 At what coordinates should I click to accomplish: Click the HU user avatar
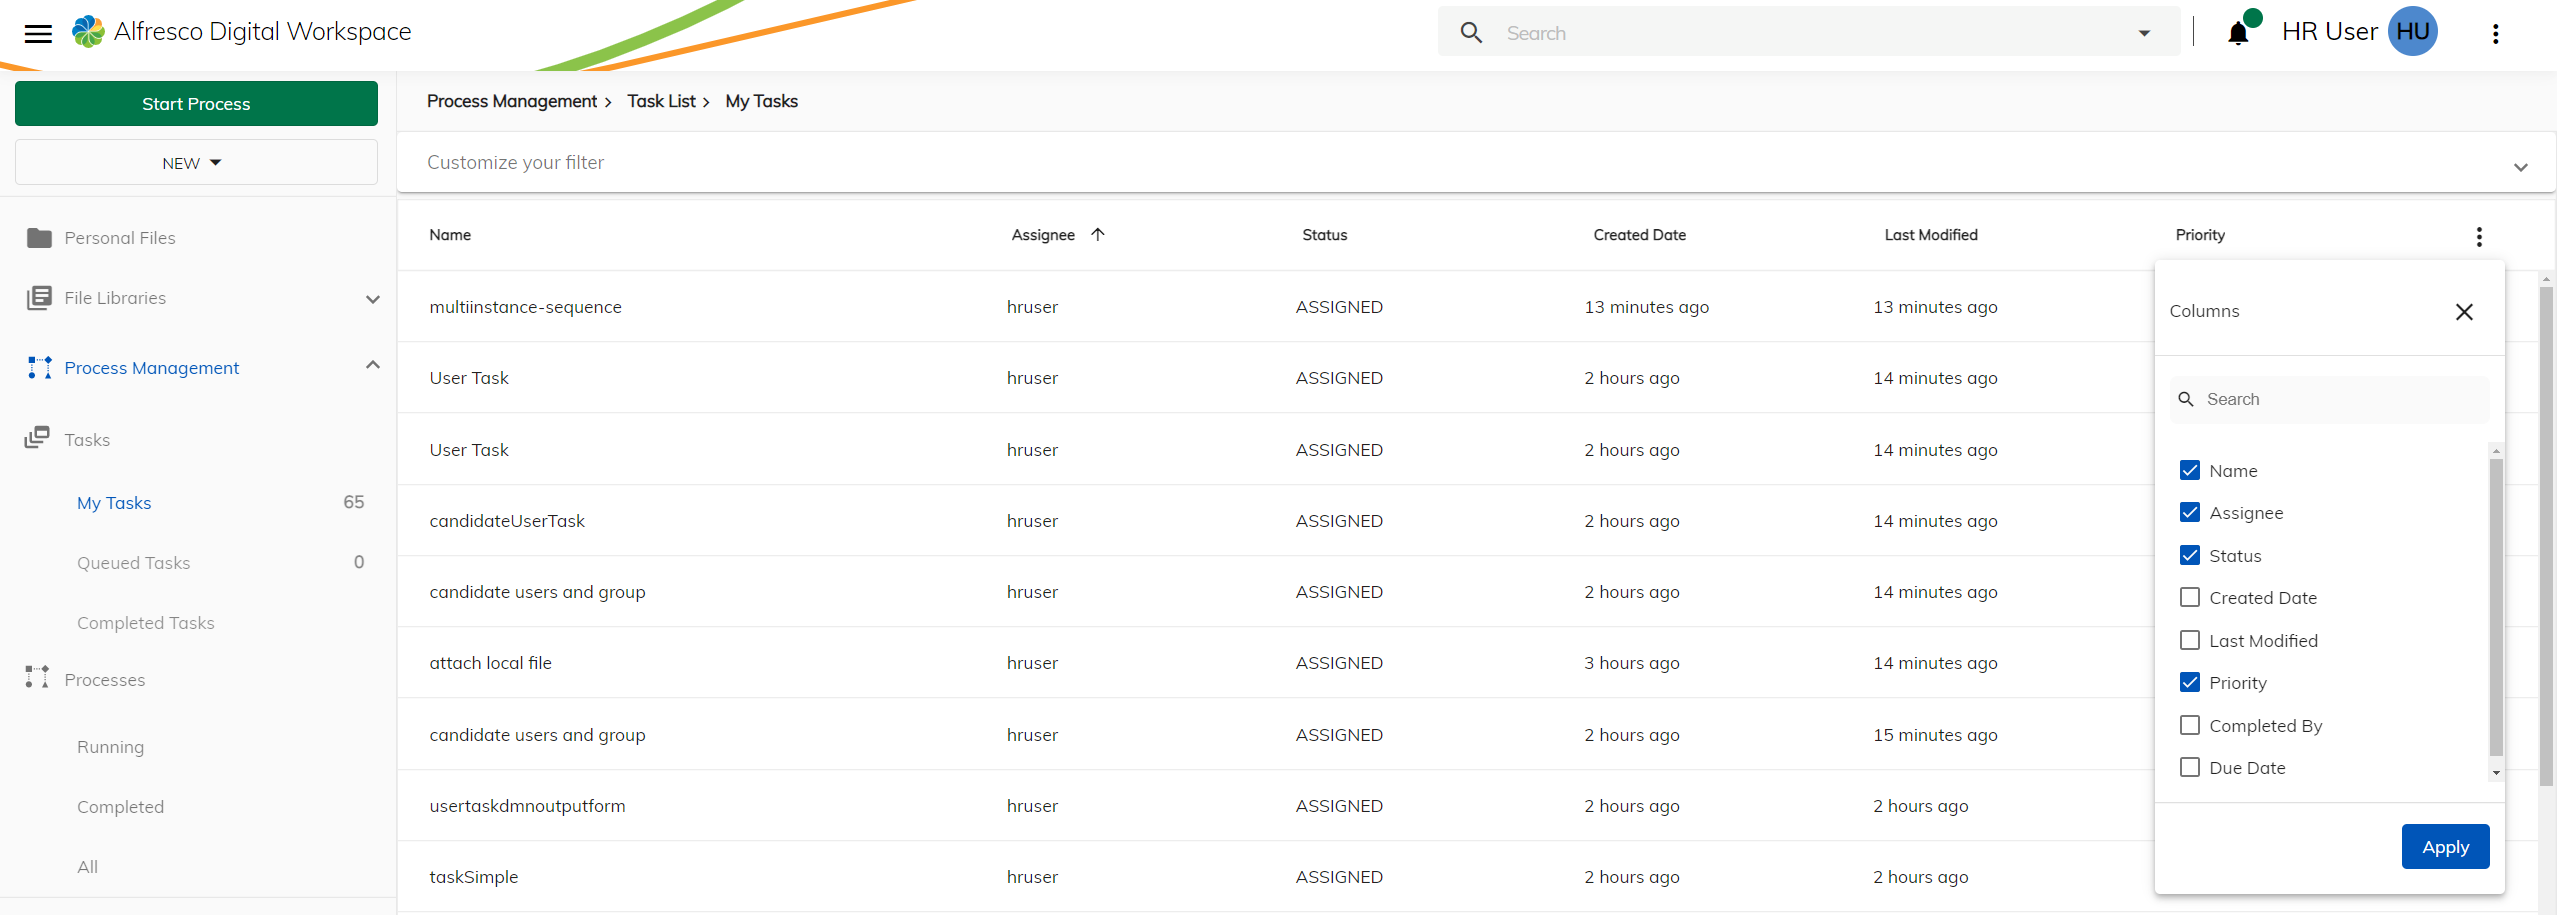click(2412, 31)
